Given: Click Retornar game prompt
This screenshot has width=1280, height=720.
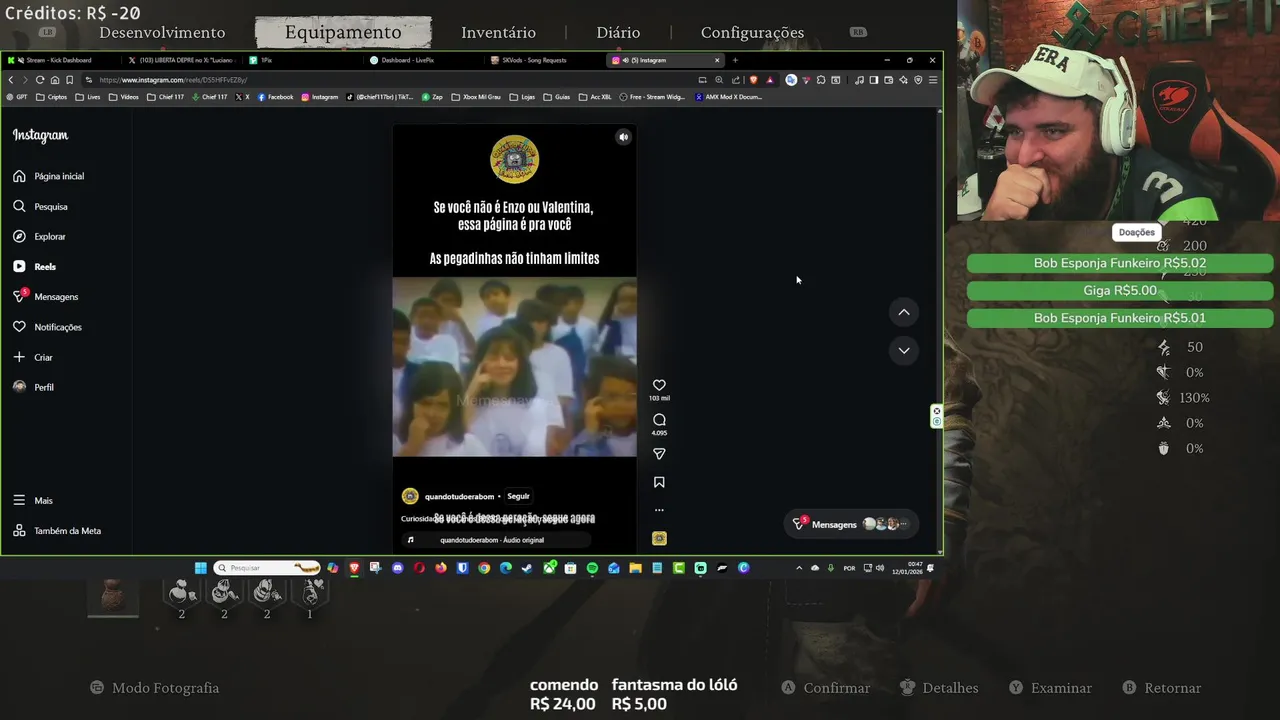Looking at the screenshot, I should click(x=1162, y=688).
